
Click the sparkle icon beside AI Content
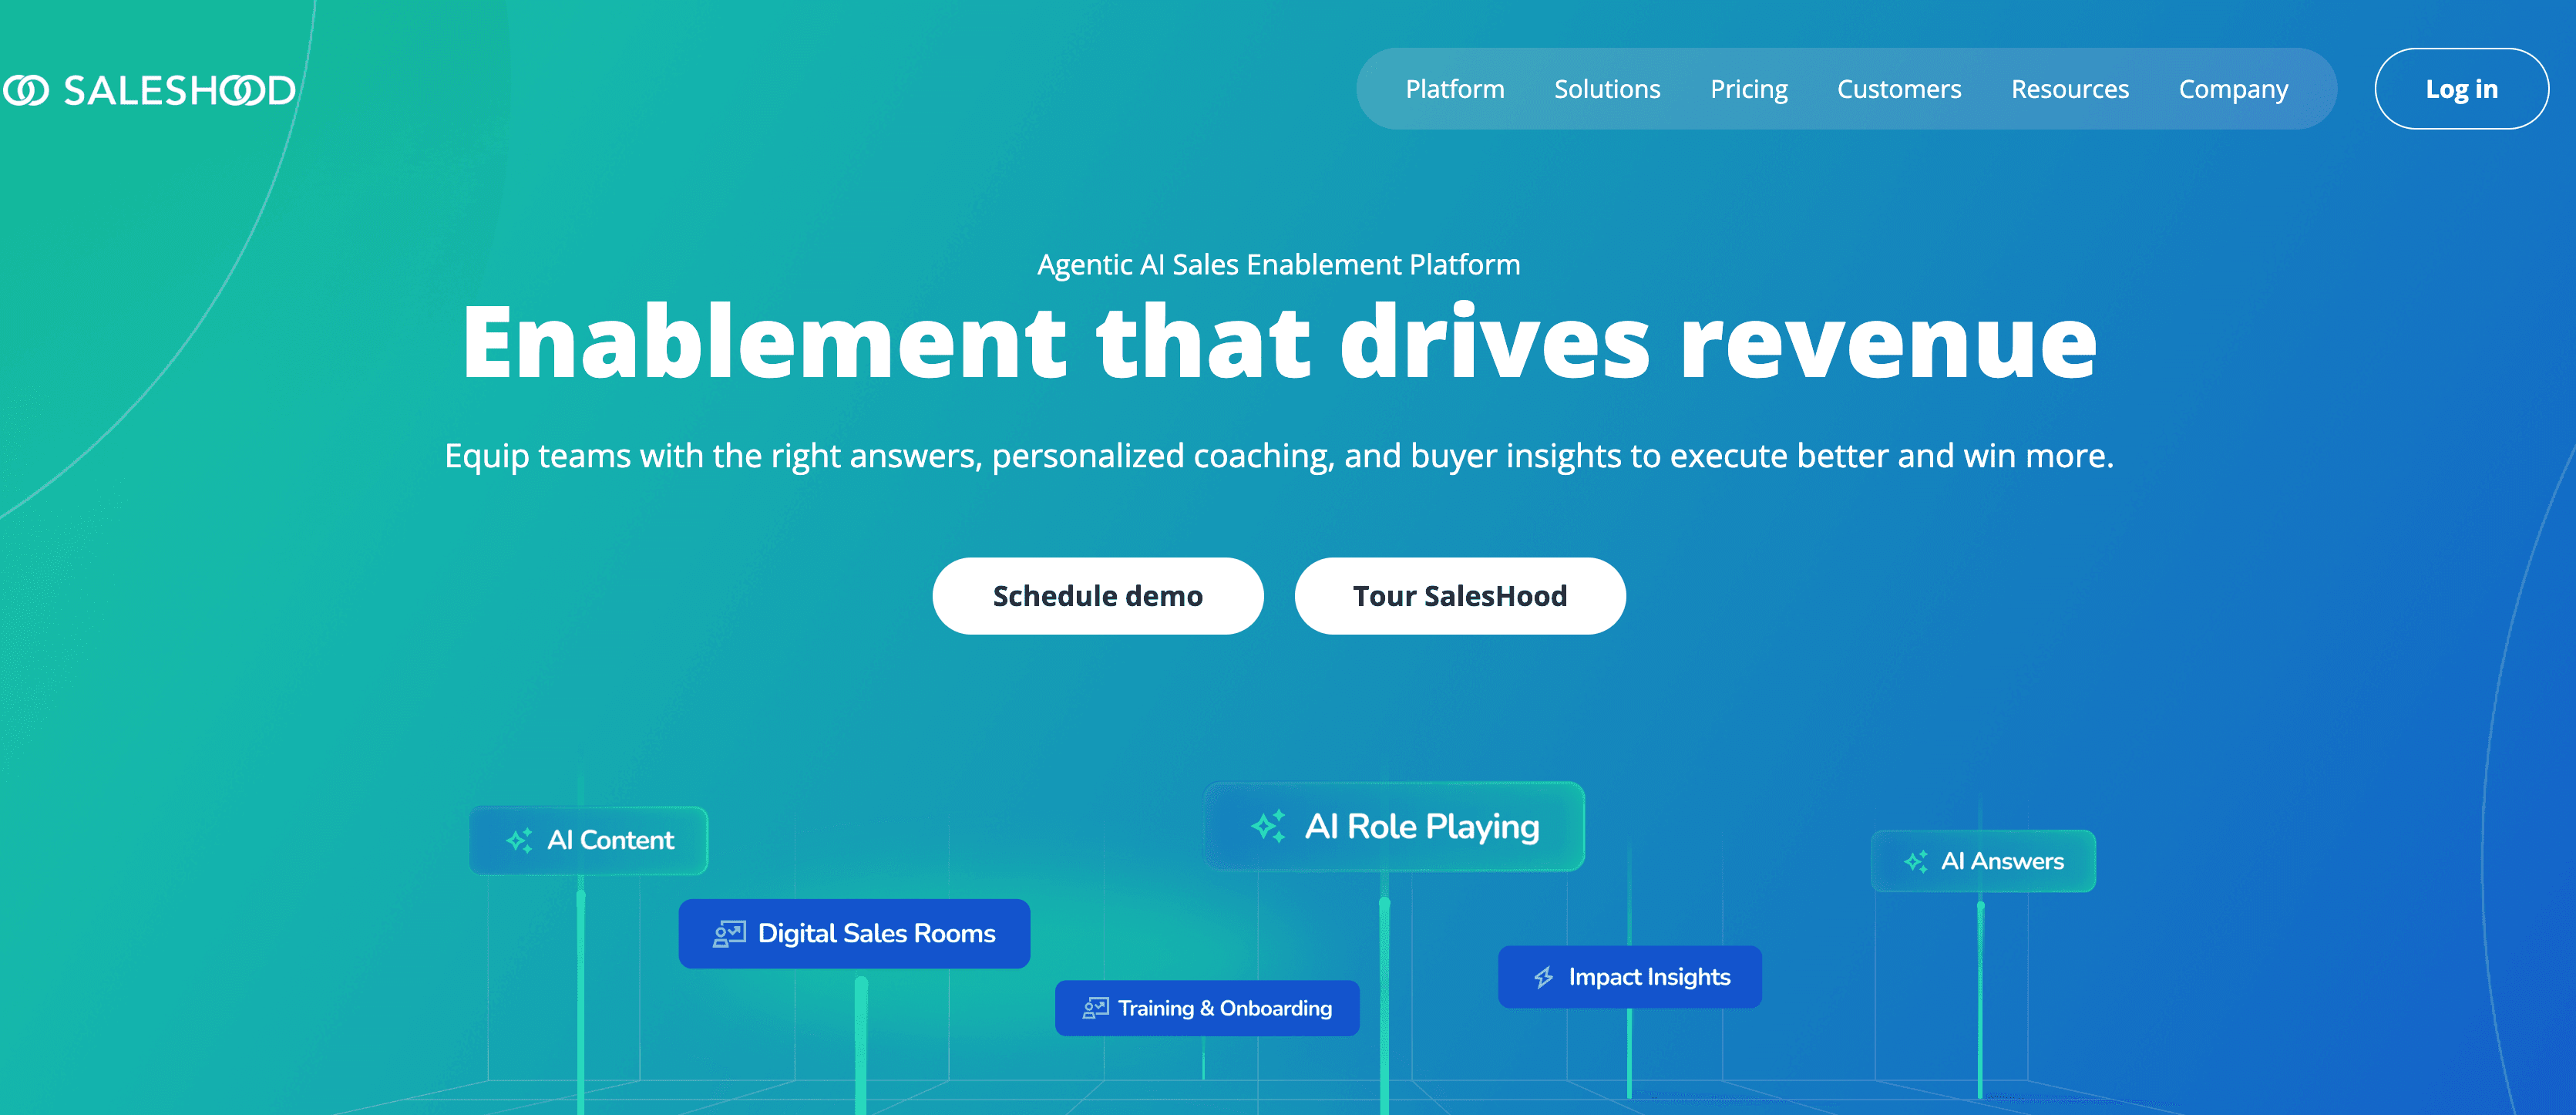coord(519,840)
